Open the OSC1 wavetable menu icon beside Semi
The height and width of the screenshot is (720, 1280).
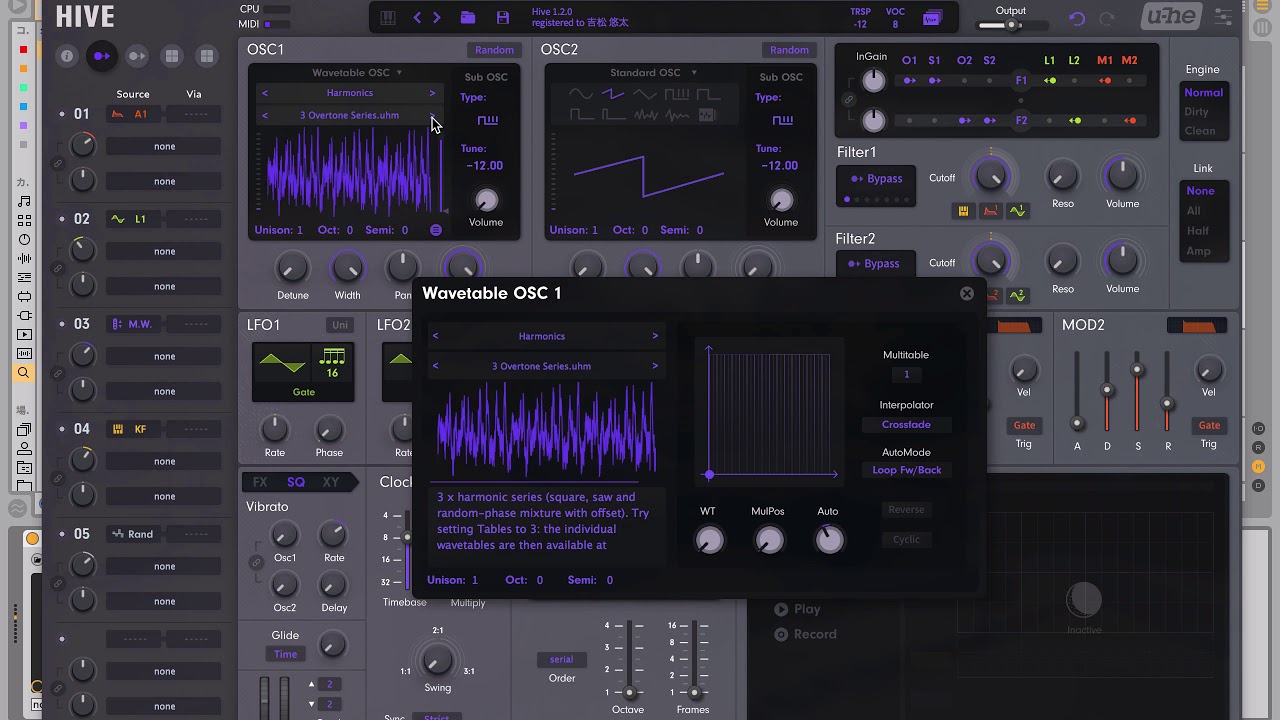pos(436,230)
